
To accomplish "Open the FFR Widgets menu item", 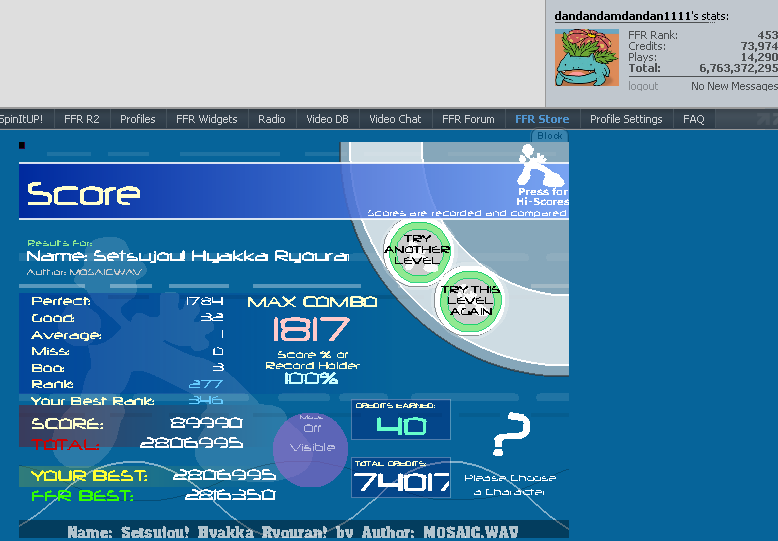I will 206,119.
